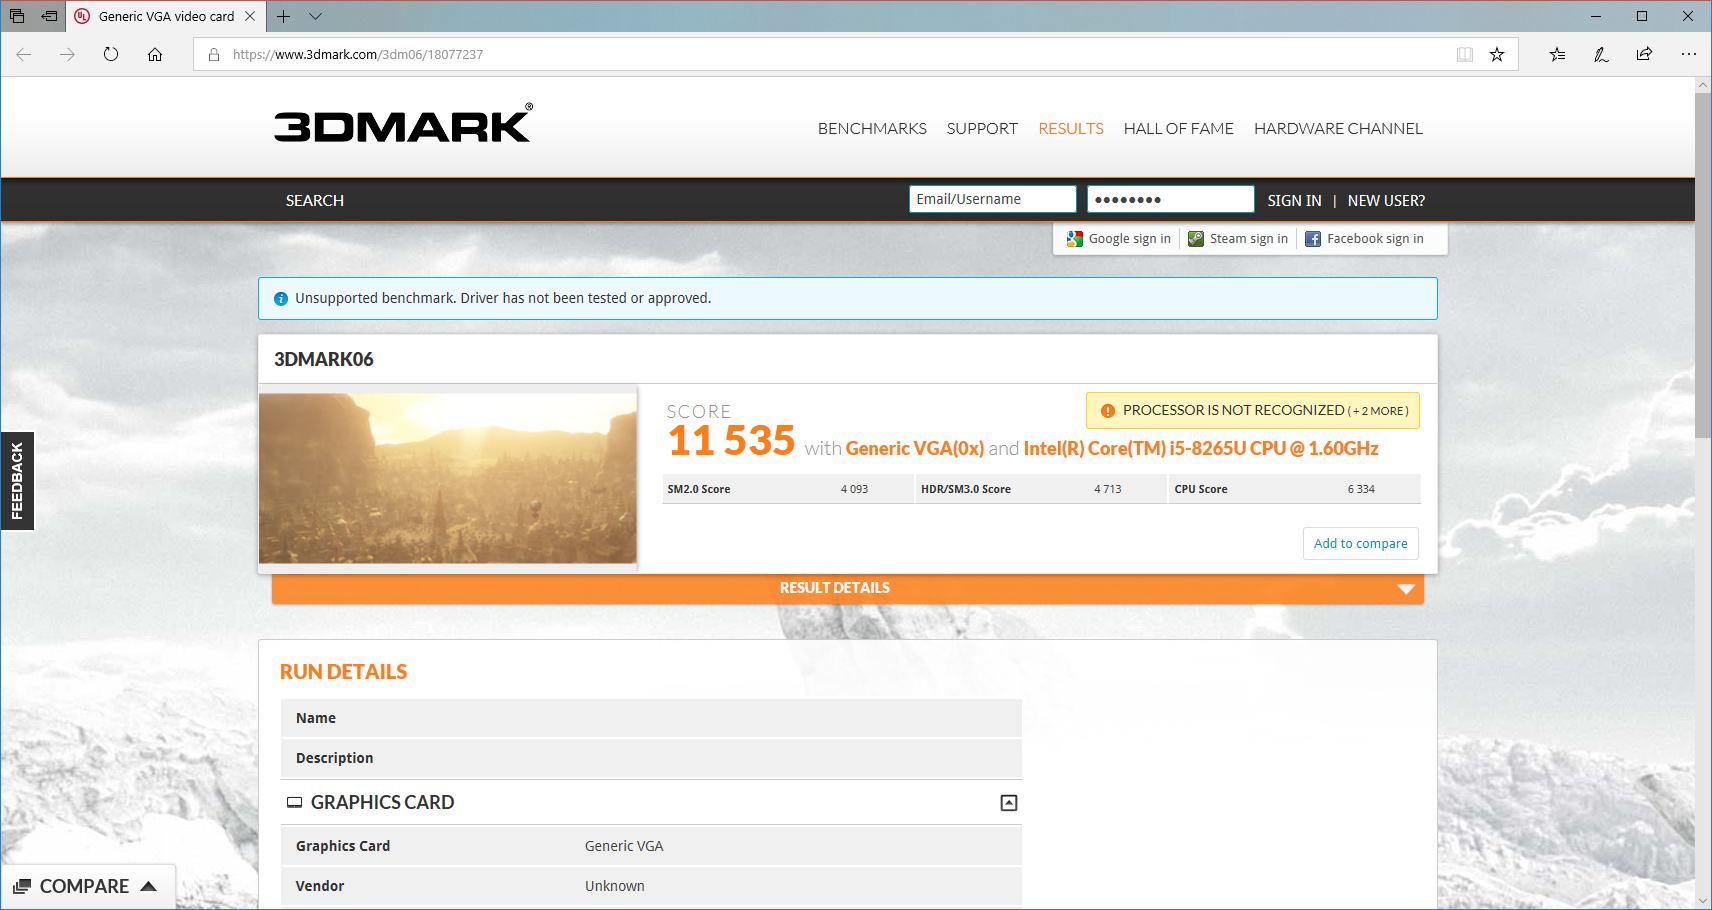Click the 3DMARK06 heading
The image size is (1712, 910).
pos(324,360)
